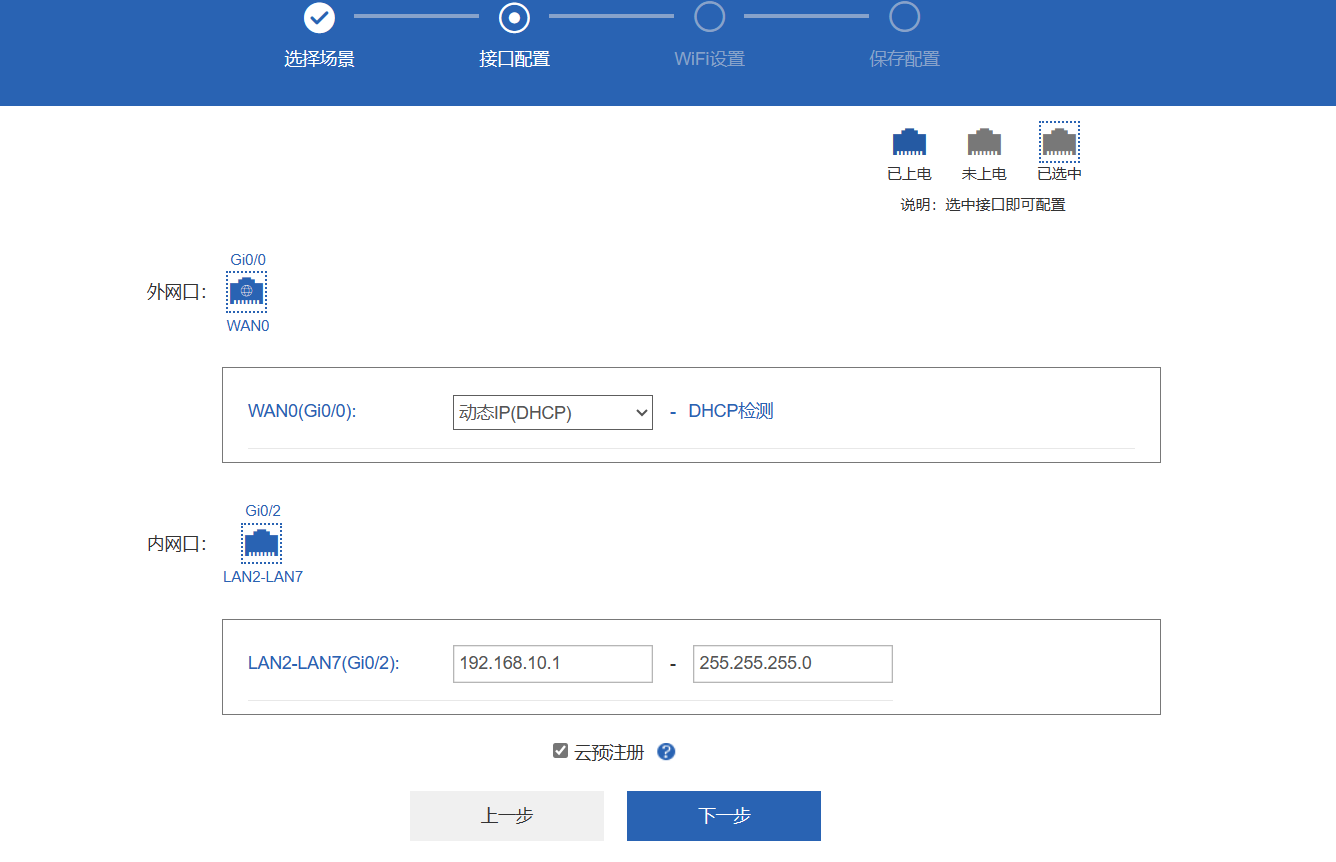The width and height of the screenshot is (1336, 862).
Task: Expand the 动态IP(DHCP) connection type dropdown
Action: tap(552, 412)
